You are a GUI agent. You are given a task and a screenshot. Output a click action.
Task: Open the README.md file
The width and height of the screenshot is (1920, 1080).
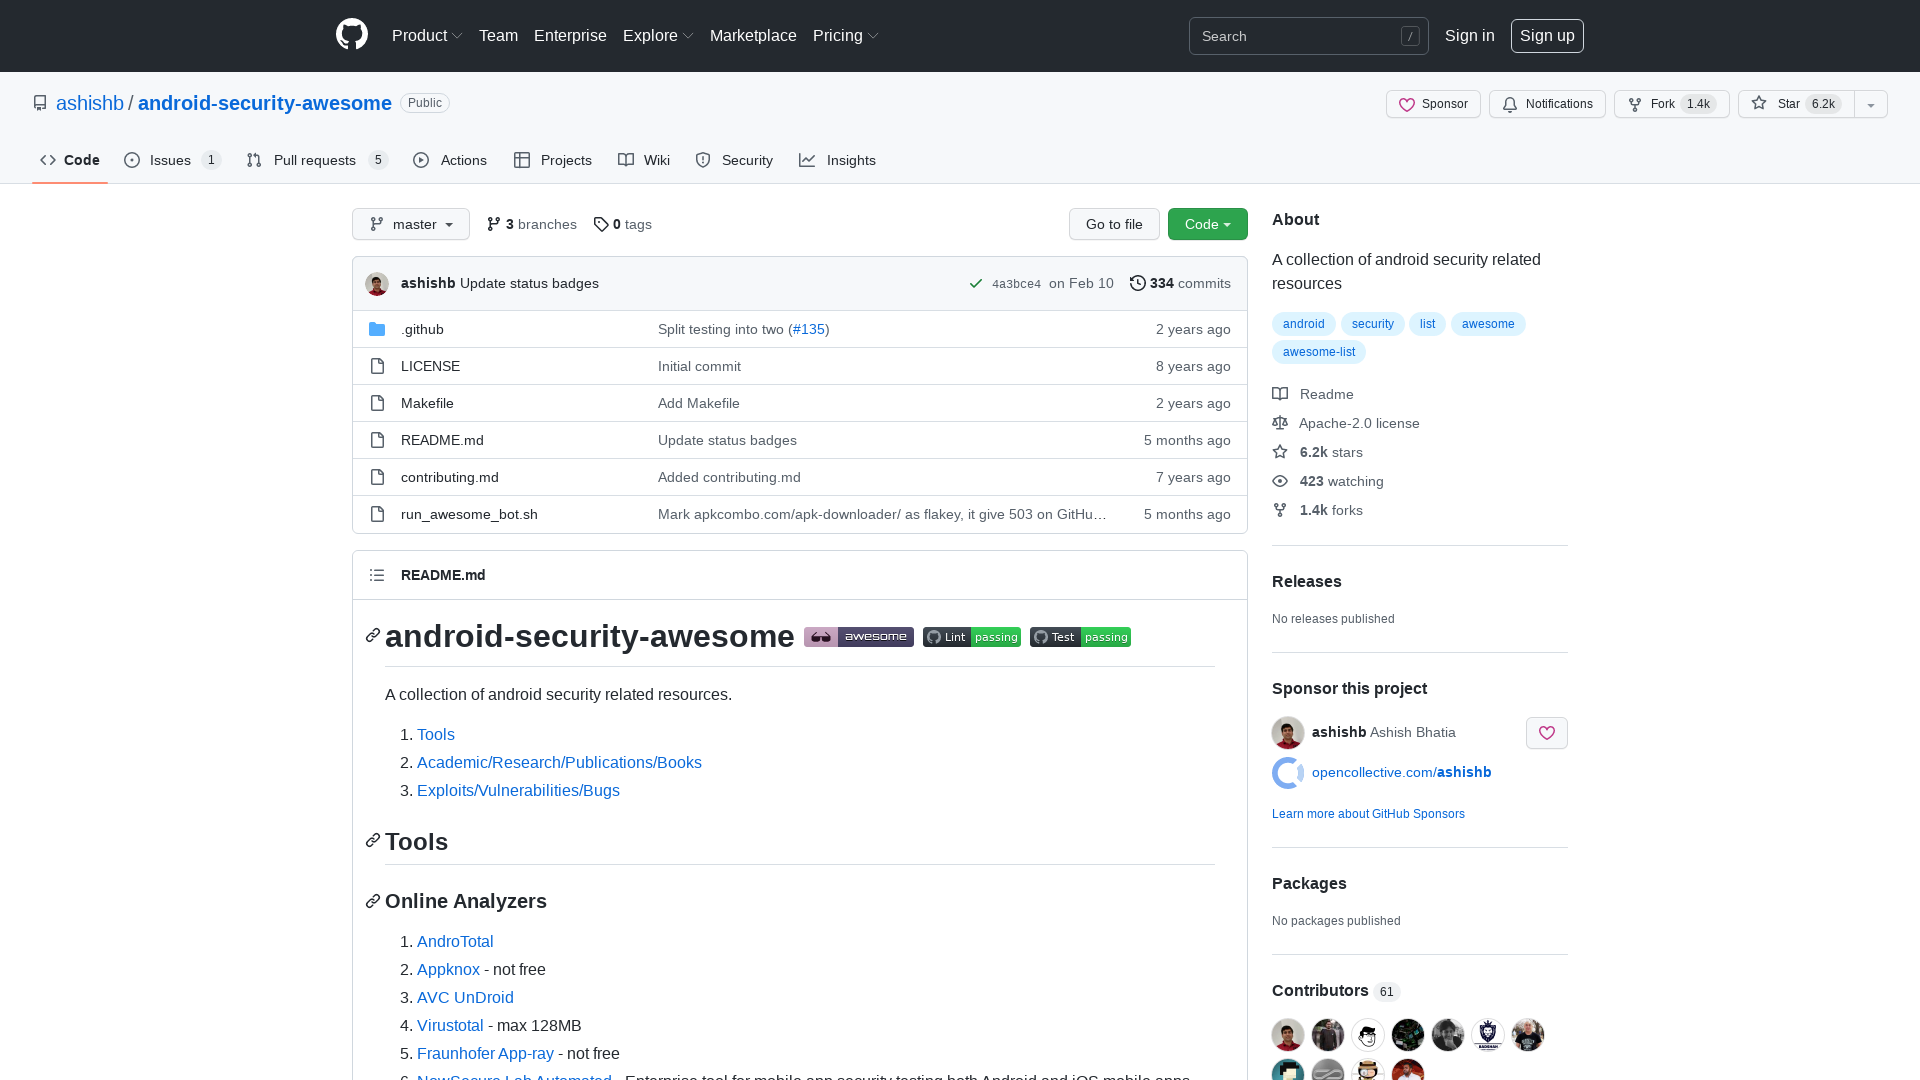click(x=442, y=440)
